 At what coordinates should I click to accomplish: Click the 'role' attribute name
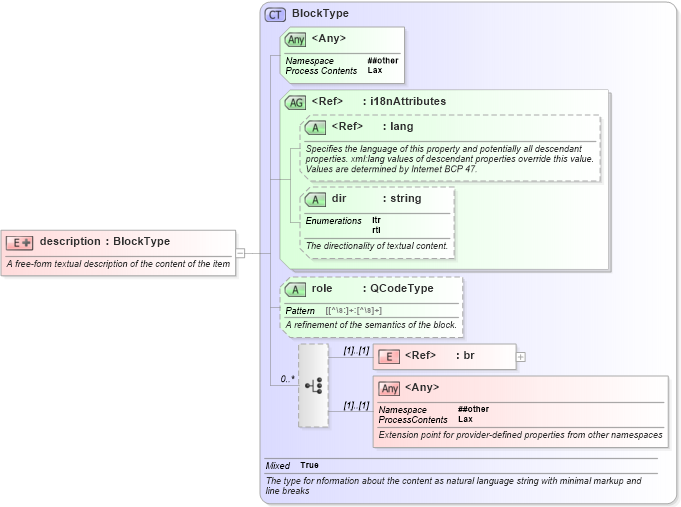pos(322,288)
